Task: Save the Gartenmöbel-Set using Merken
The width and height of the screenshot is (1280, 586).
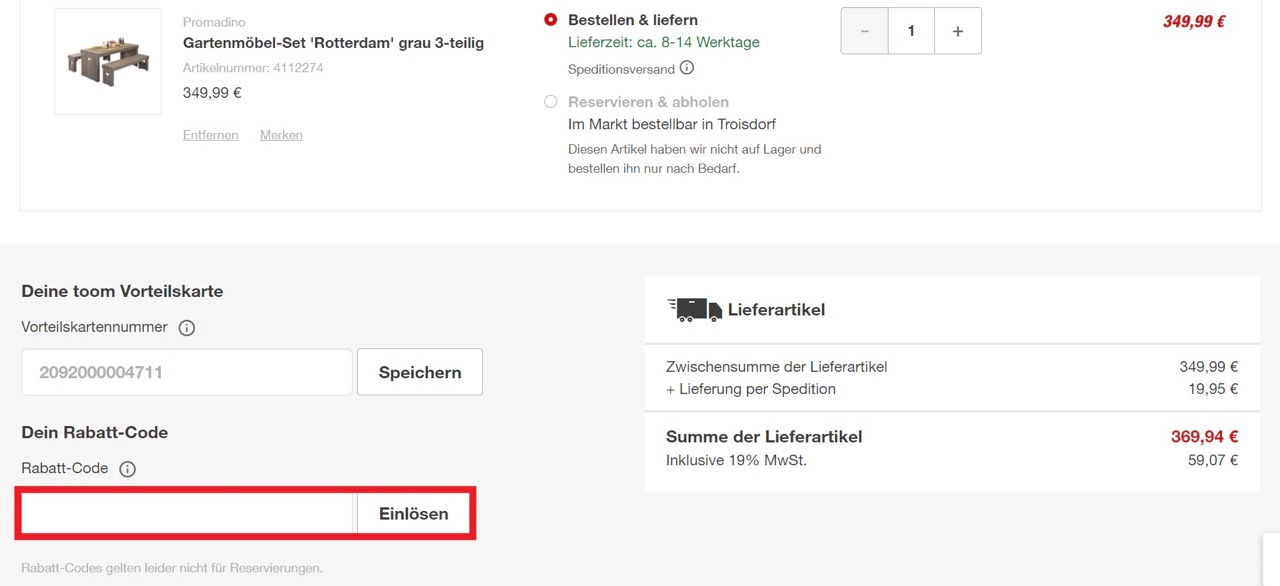Action: point(281,134)
